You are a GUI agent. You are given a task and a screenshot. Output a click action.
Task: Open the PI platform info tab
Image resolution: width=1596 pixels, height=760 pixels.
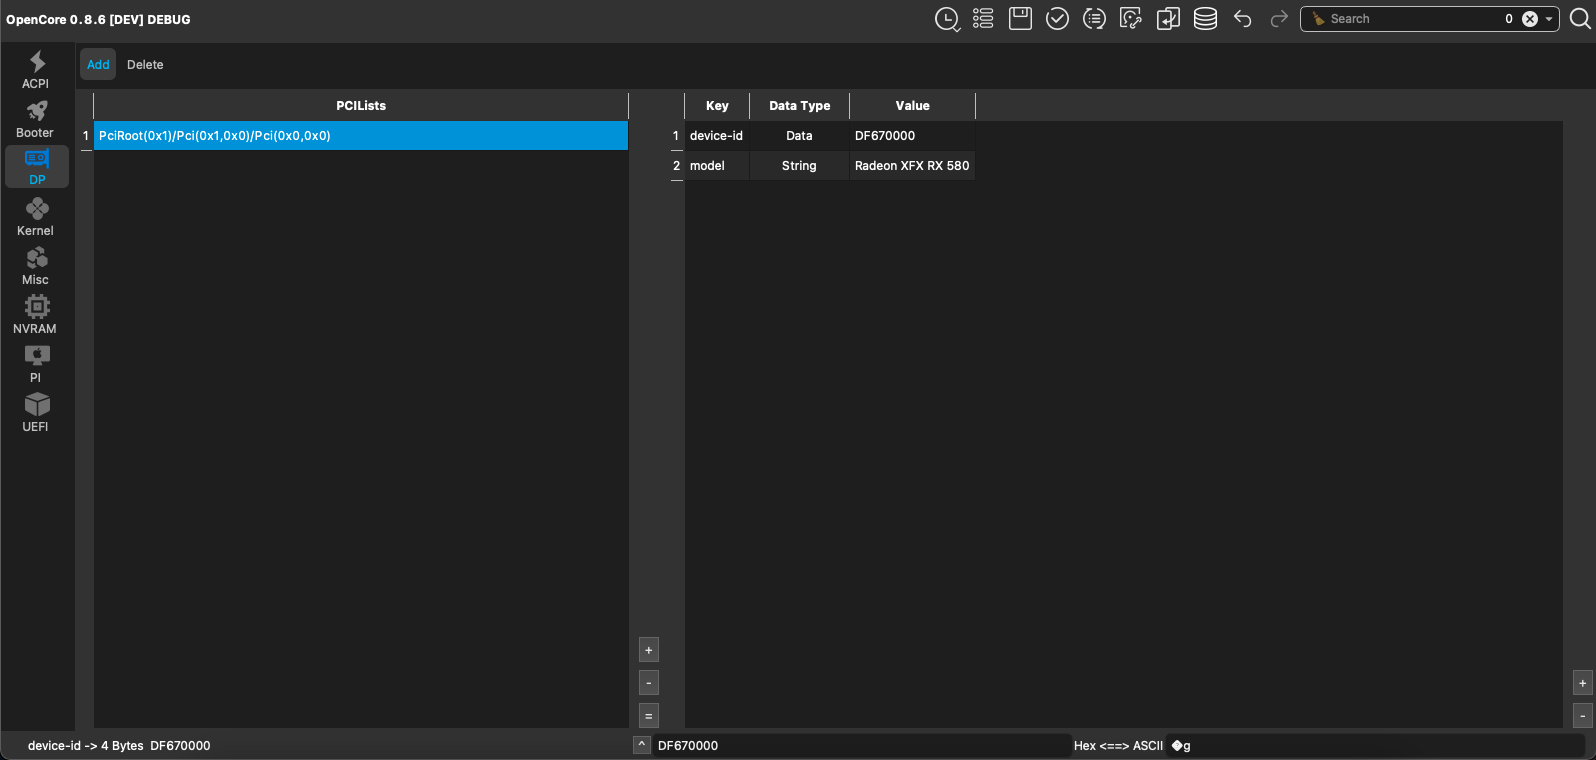[36, 364]
